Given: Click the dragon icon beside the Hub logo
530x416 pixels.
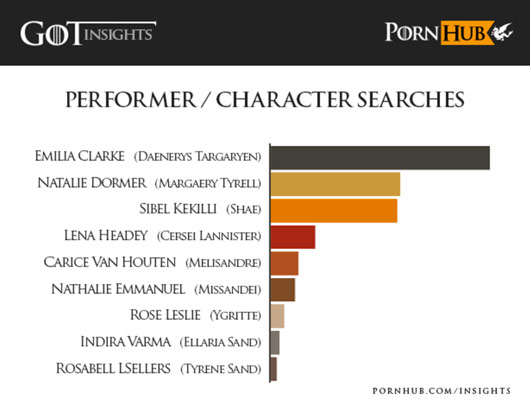Looking at the screenshot, I should [503, 33].
